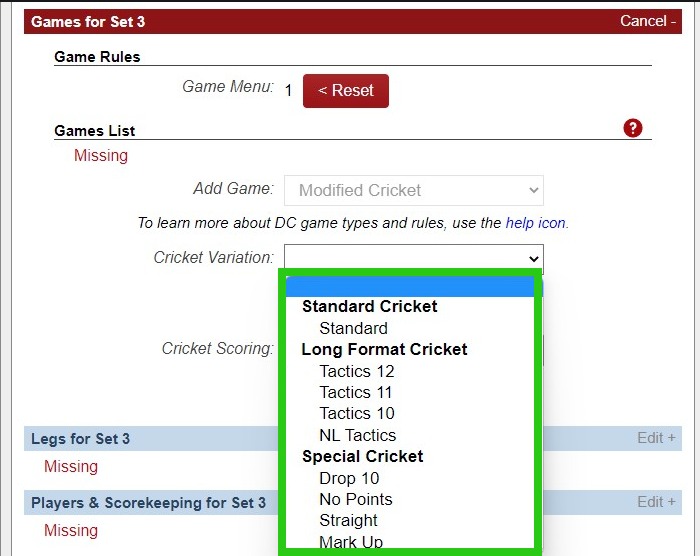Collapse the Cricket Variation dropdown

[x=413, y=258]
